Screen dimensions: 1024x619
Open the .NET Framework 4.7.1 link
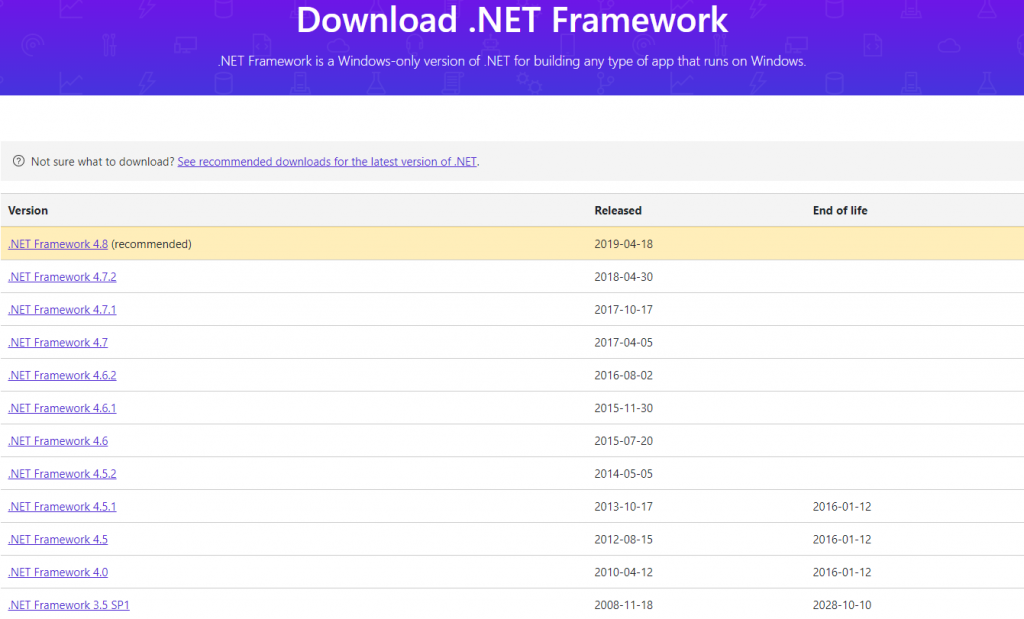coord(62,310)
